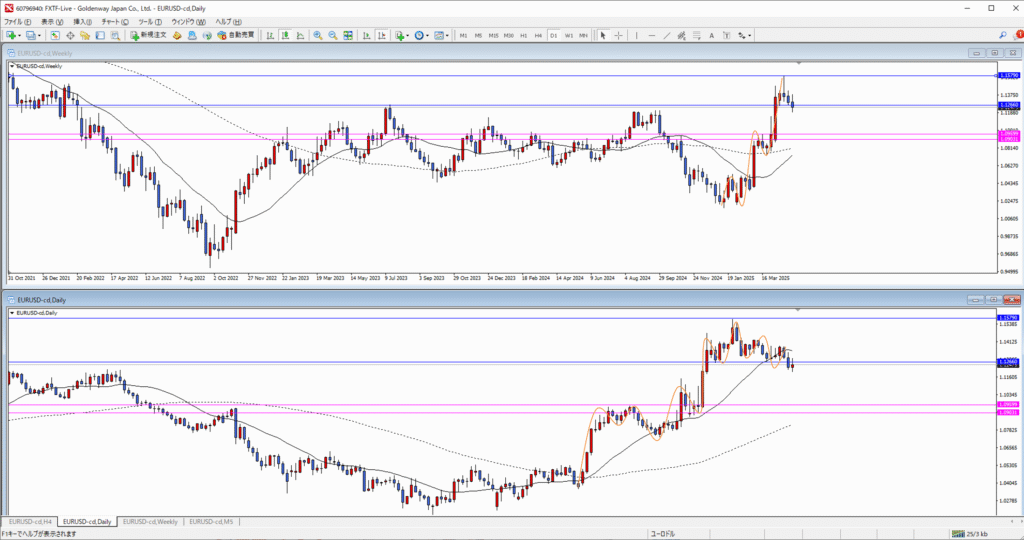Select the equidistant channel tool
This screenshot has height=540, width=1024.
coord(681,35)
